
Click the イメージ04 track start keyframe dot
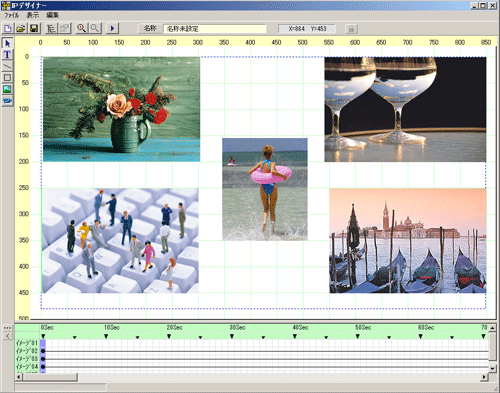43,367
